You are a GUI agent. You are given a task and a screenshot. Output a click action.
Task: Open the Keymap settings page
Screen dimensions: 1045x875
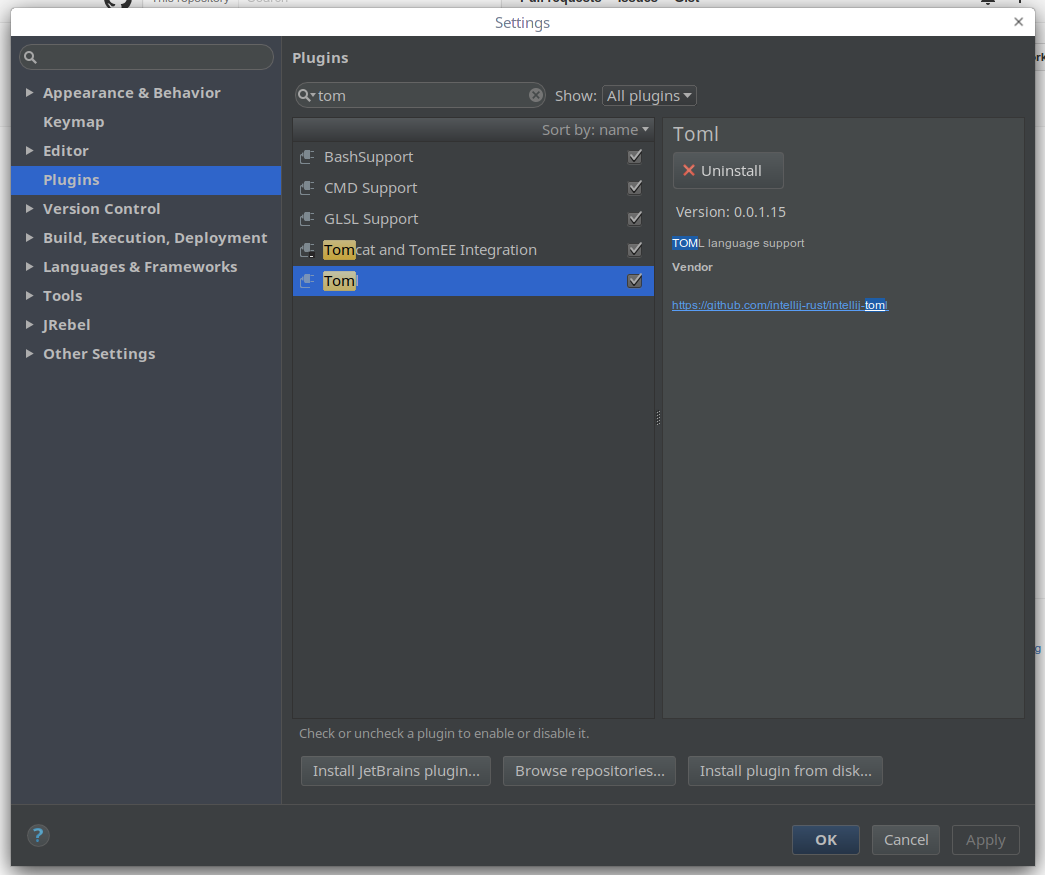(x=74, y=122)
